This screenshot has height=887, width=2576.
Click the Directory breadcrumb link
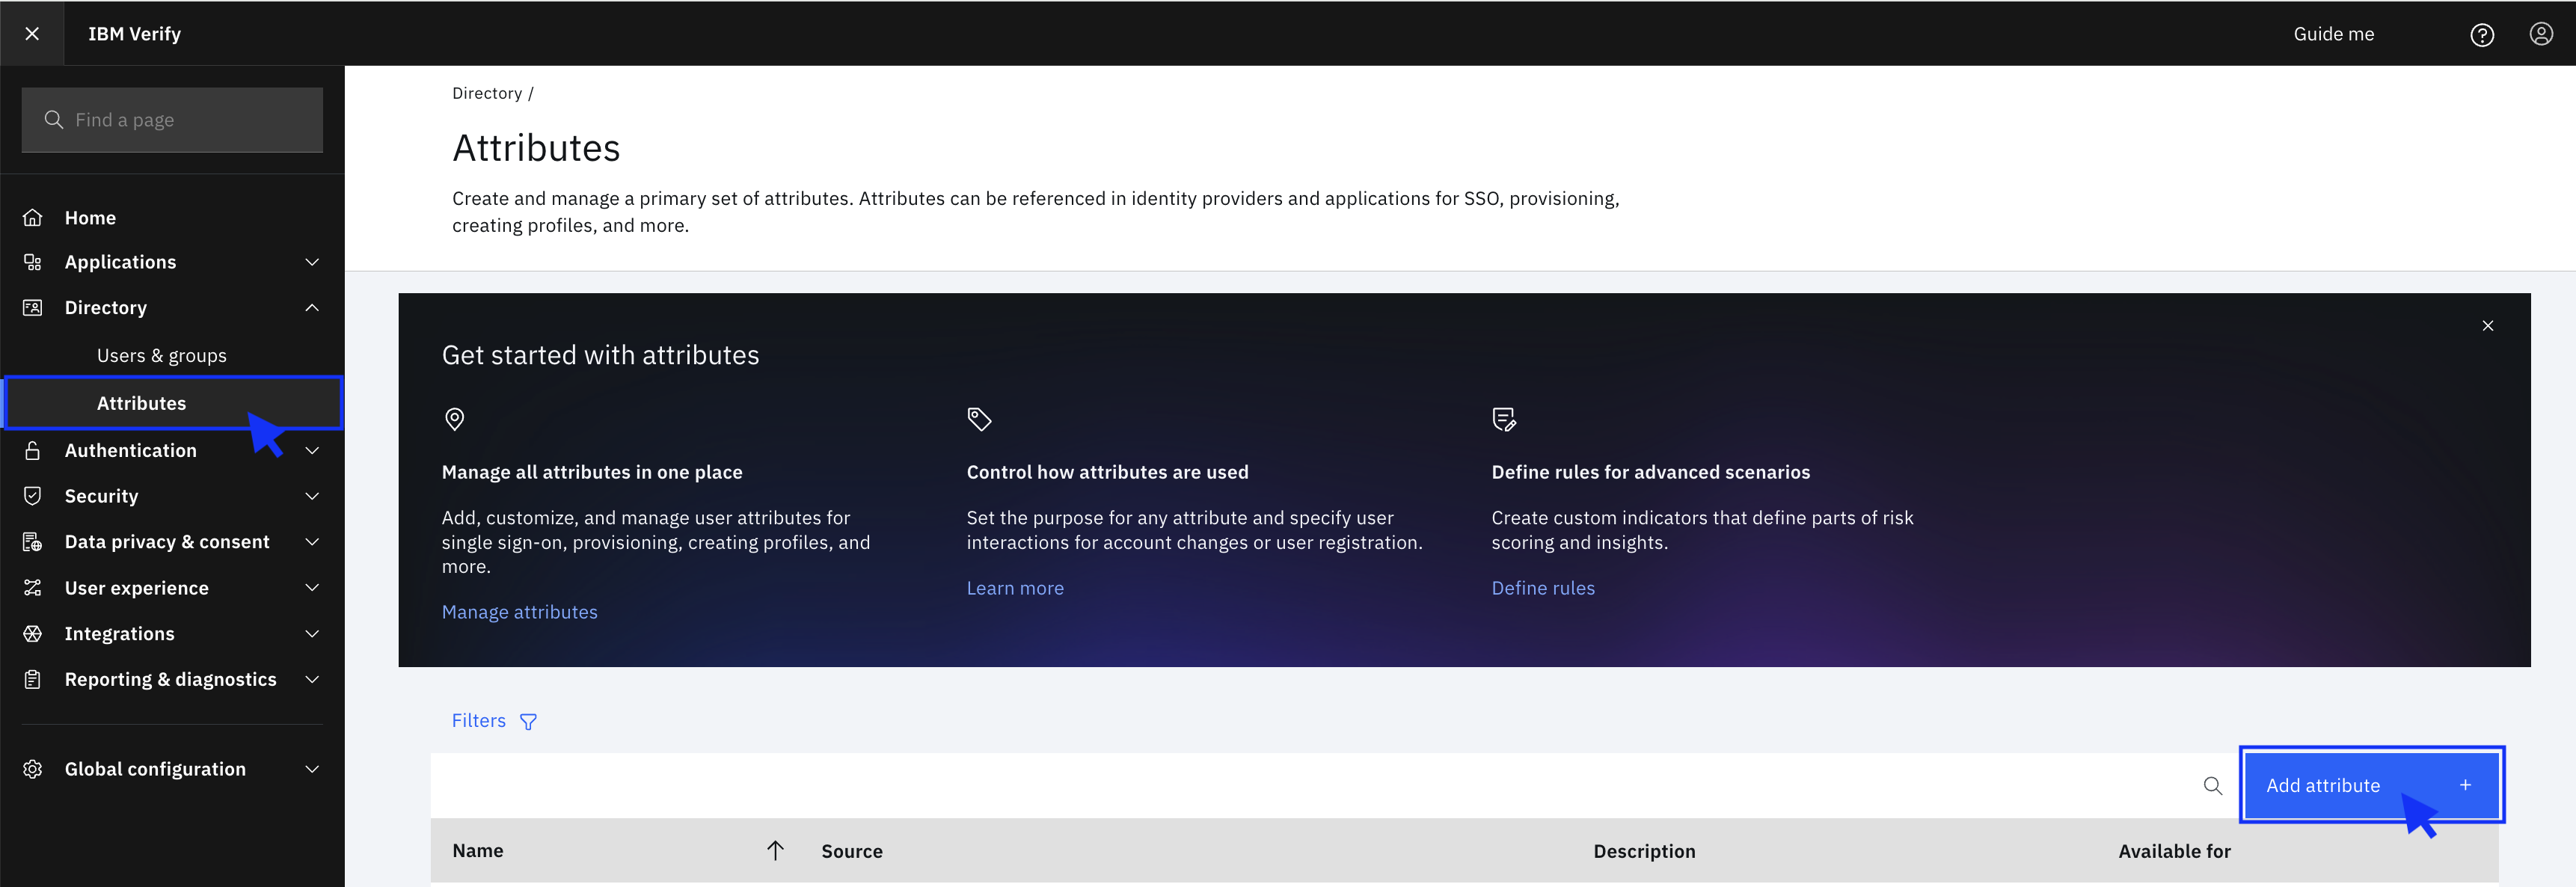click(x=487, y=93)
